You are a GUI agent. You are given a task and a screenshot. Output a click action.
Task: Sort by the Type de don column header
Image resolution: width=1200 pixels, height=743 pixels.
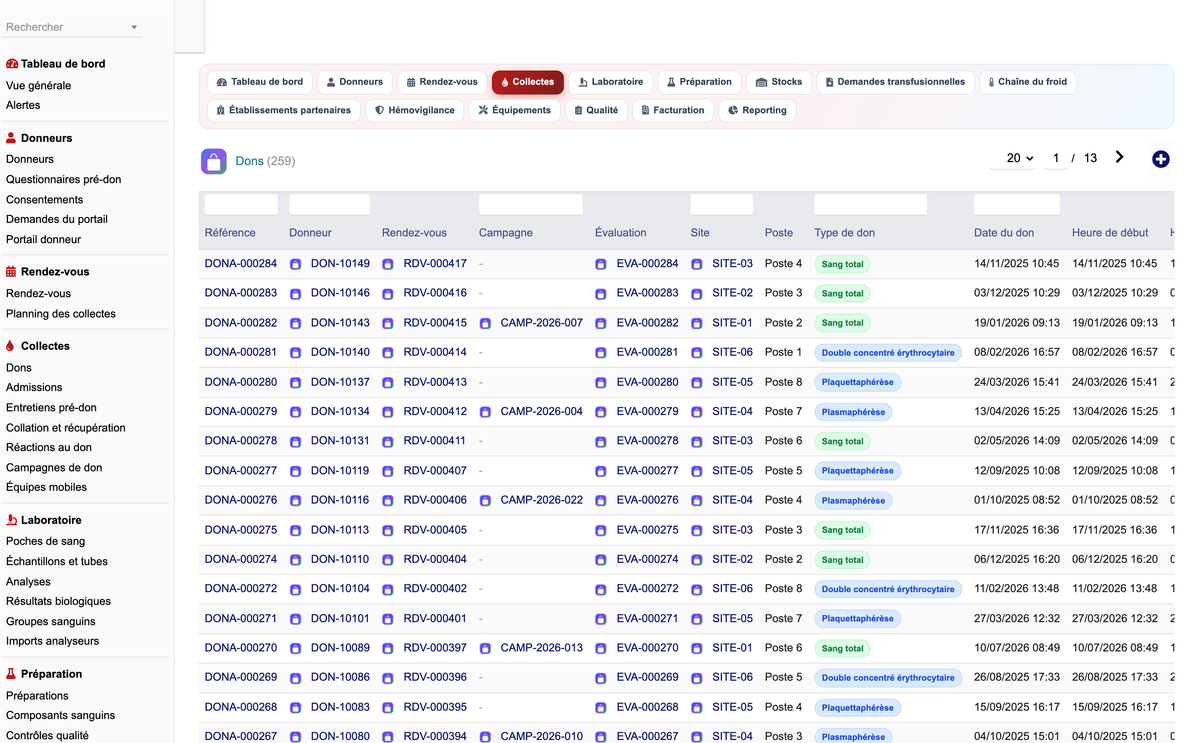click(845, 233)
